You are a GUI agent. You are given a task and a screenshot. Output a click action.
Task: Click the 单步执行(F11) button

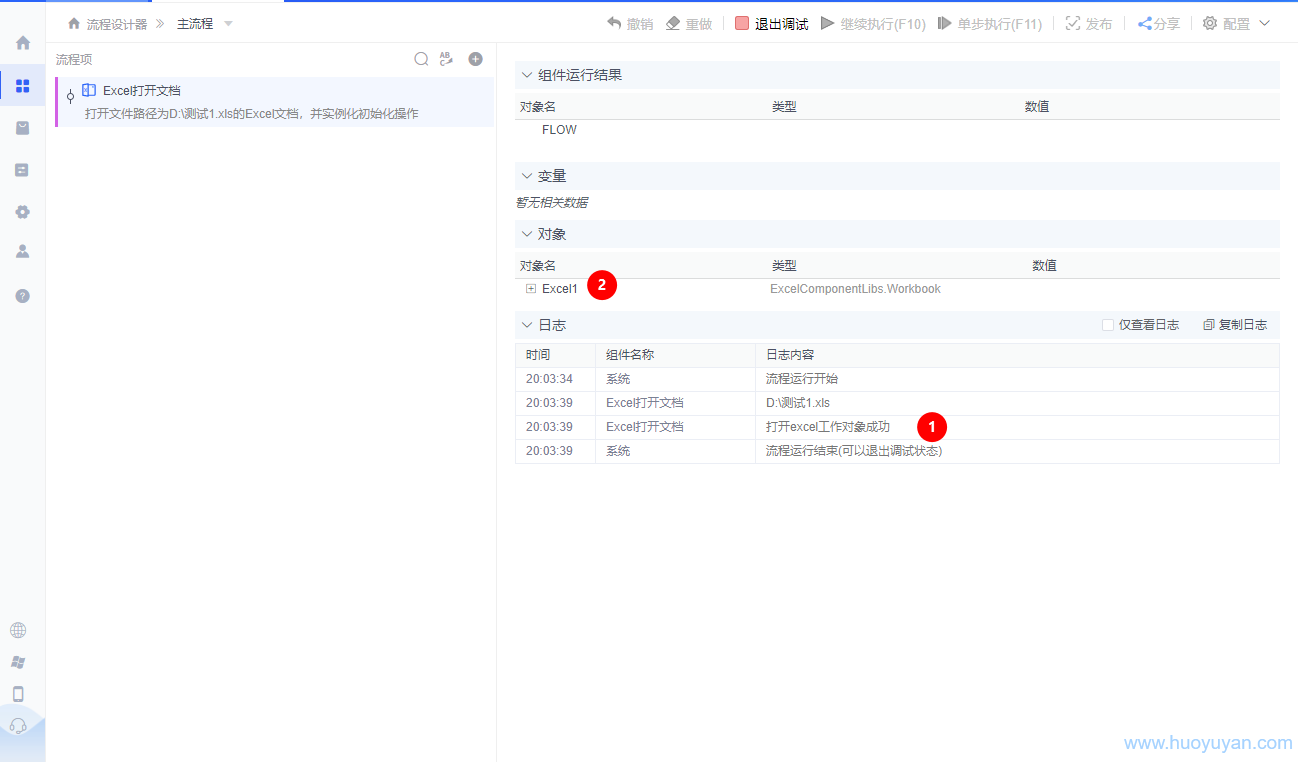(x=990, y=23)
